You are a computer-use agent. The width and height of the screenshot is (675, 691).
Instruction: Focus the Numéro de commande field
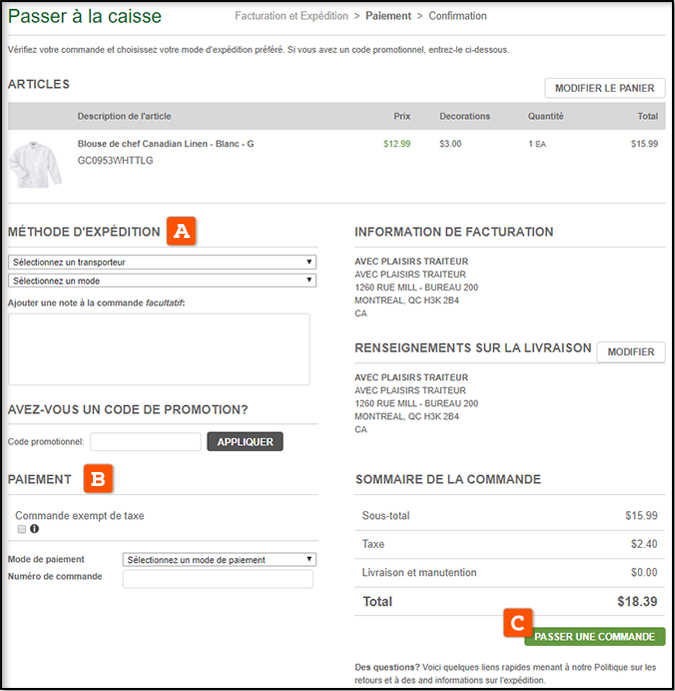click(217, 579)
